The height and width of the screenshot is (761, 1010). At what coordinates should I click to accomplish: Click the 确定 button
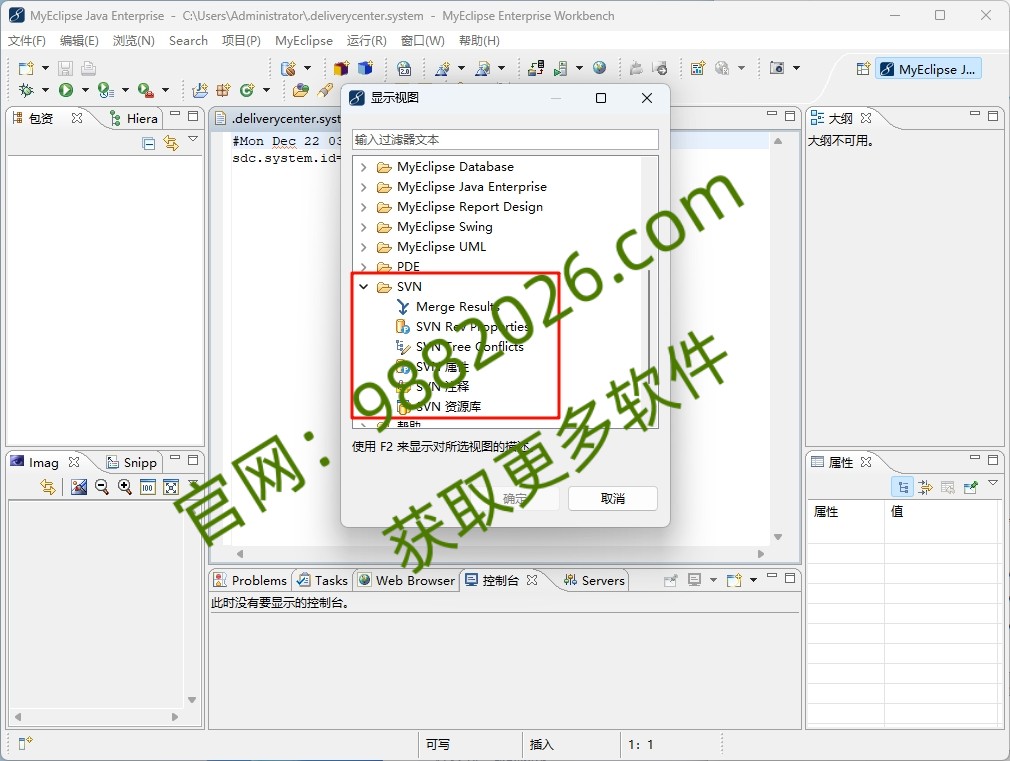pos(514,498)
